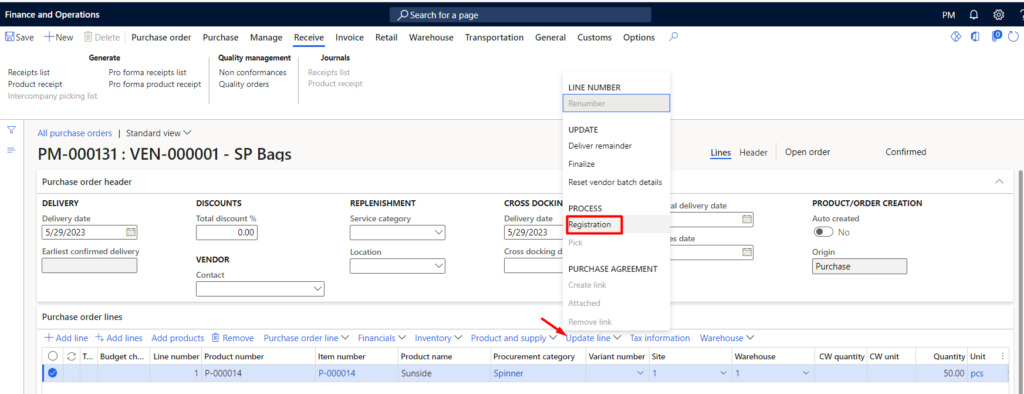Click Receipts list under Generate
Viewport: 1024px width, 394px height.
[29, 72]
